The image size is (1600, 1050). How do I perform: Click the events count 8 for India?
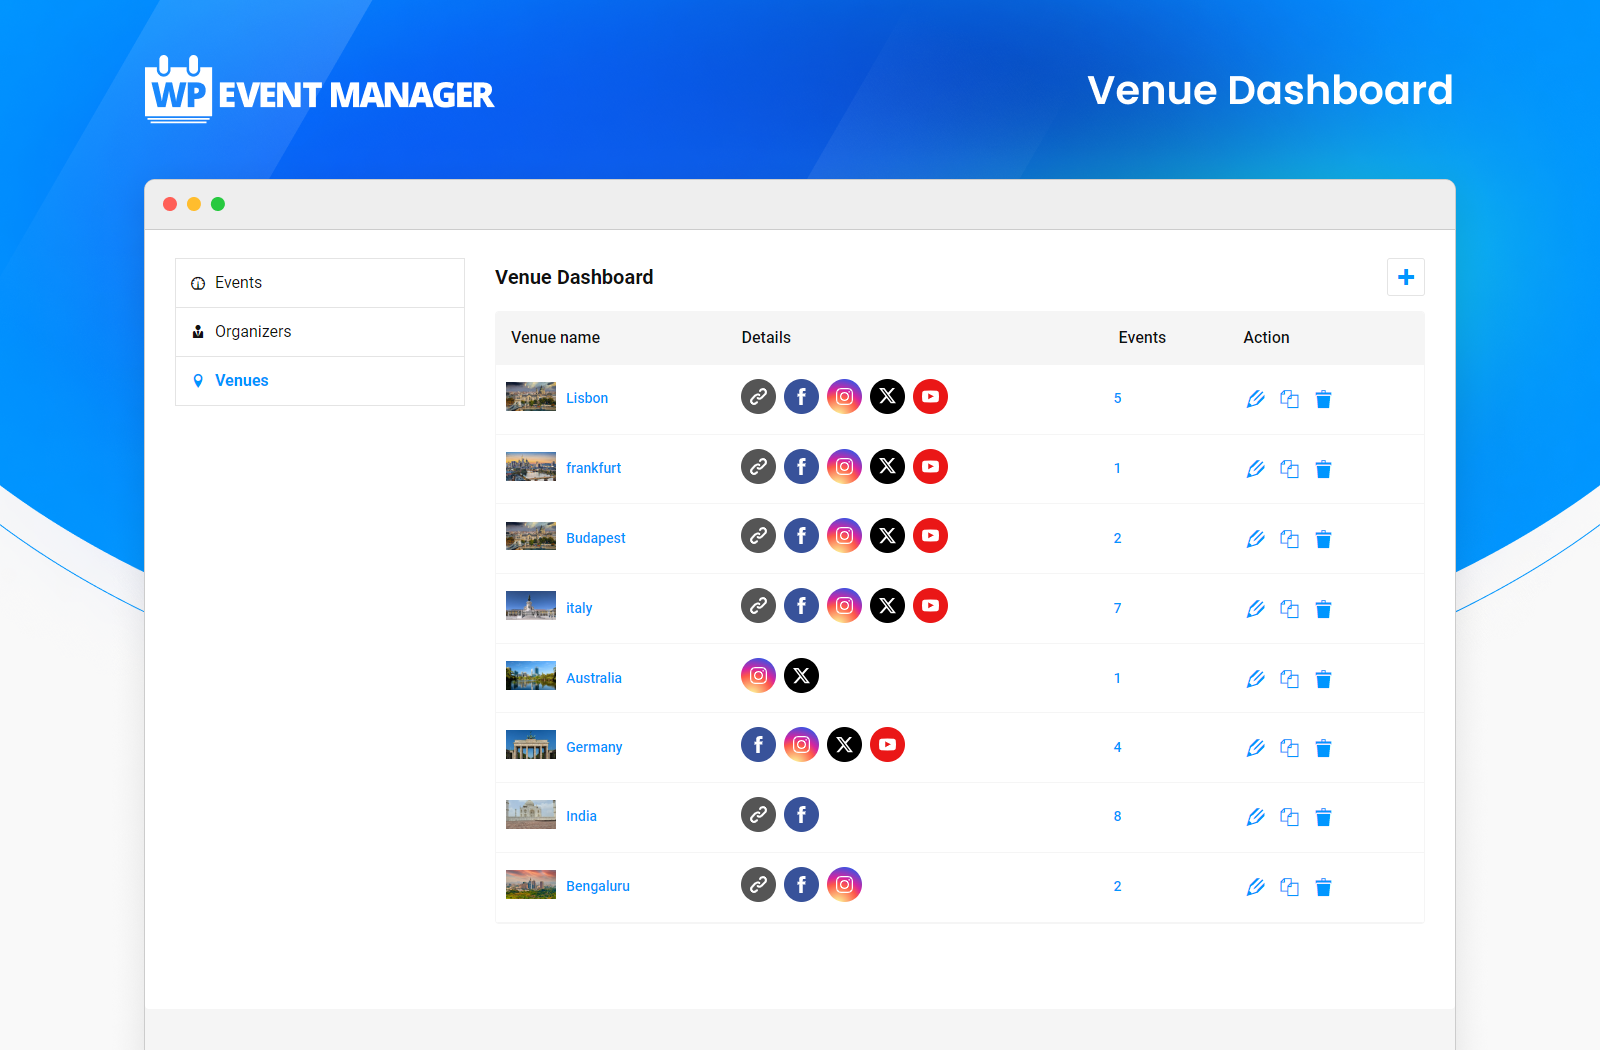click(x=1118, y=816)
